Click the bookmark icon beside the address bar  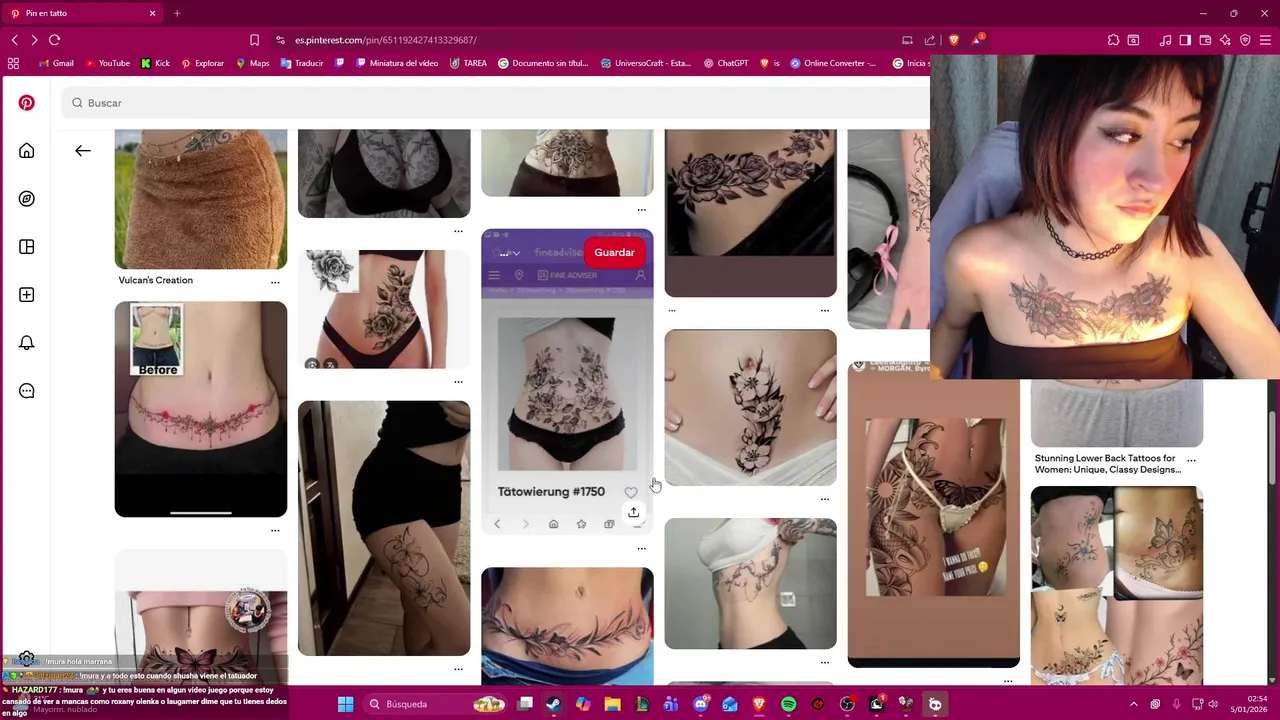coord(254,40)
